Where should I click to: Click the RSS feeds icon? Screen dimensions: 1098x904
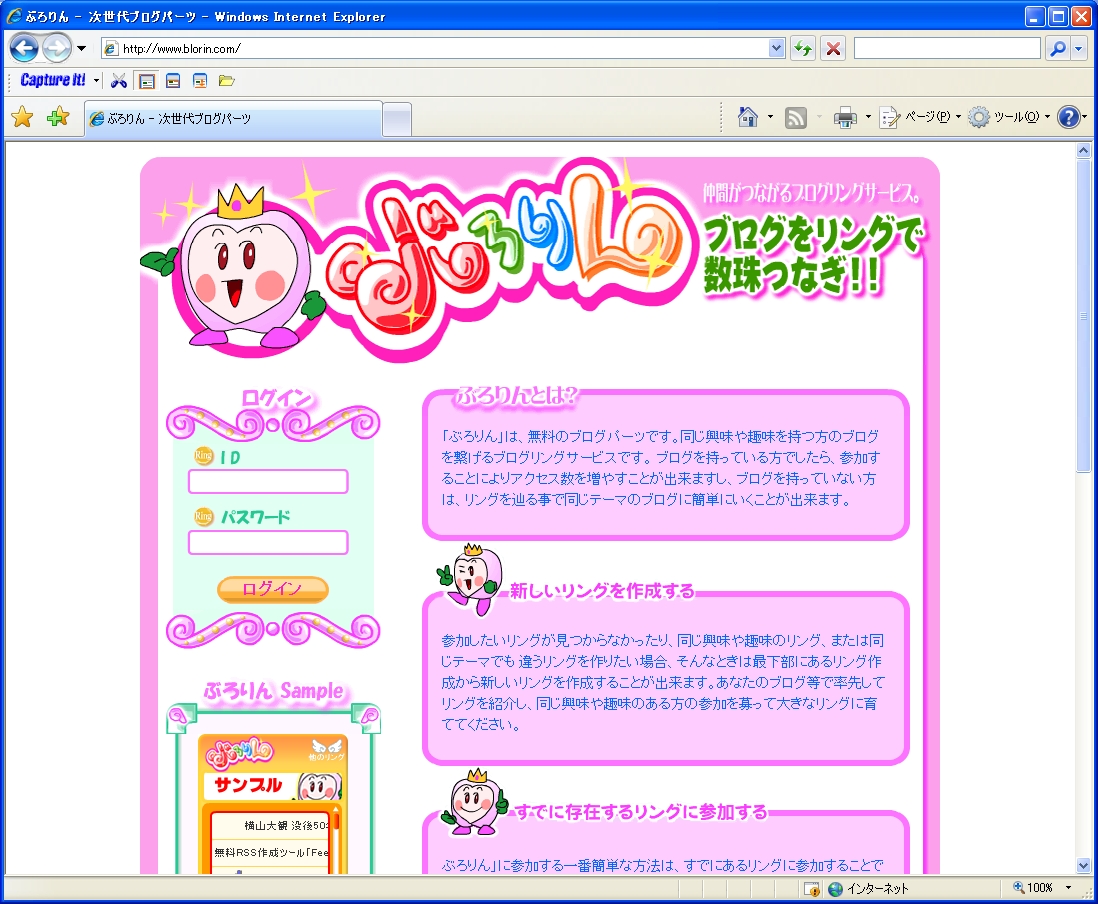click(795, 118)
